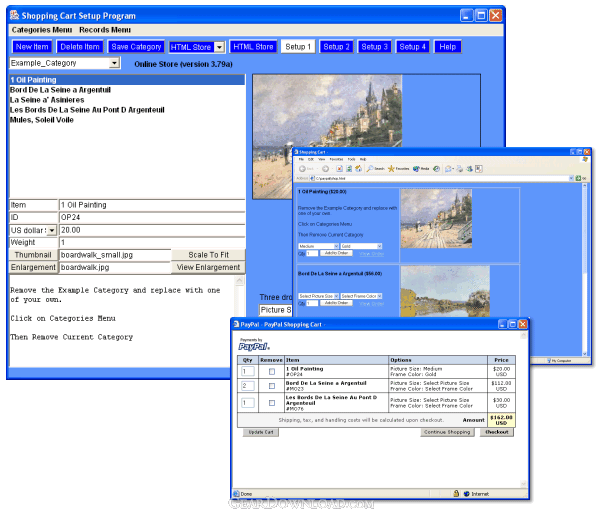
Task: Click the Continue Shopping button
Action: coord(447,432)
